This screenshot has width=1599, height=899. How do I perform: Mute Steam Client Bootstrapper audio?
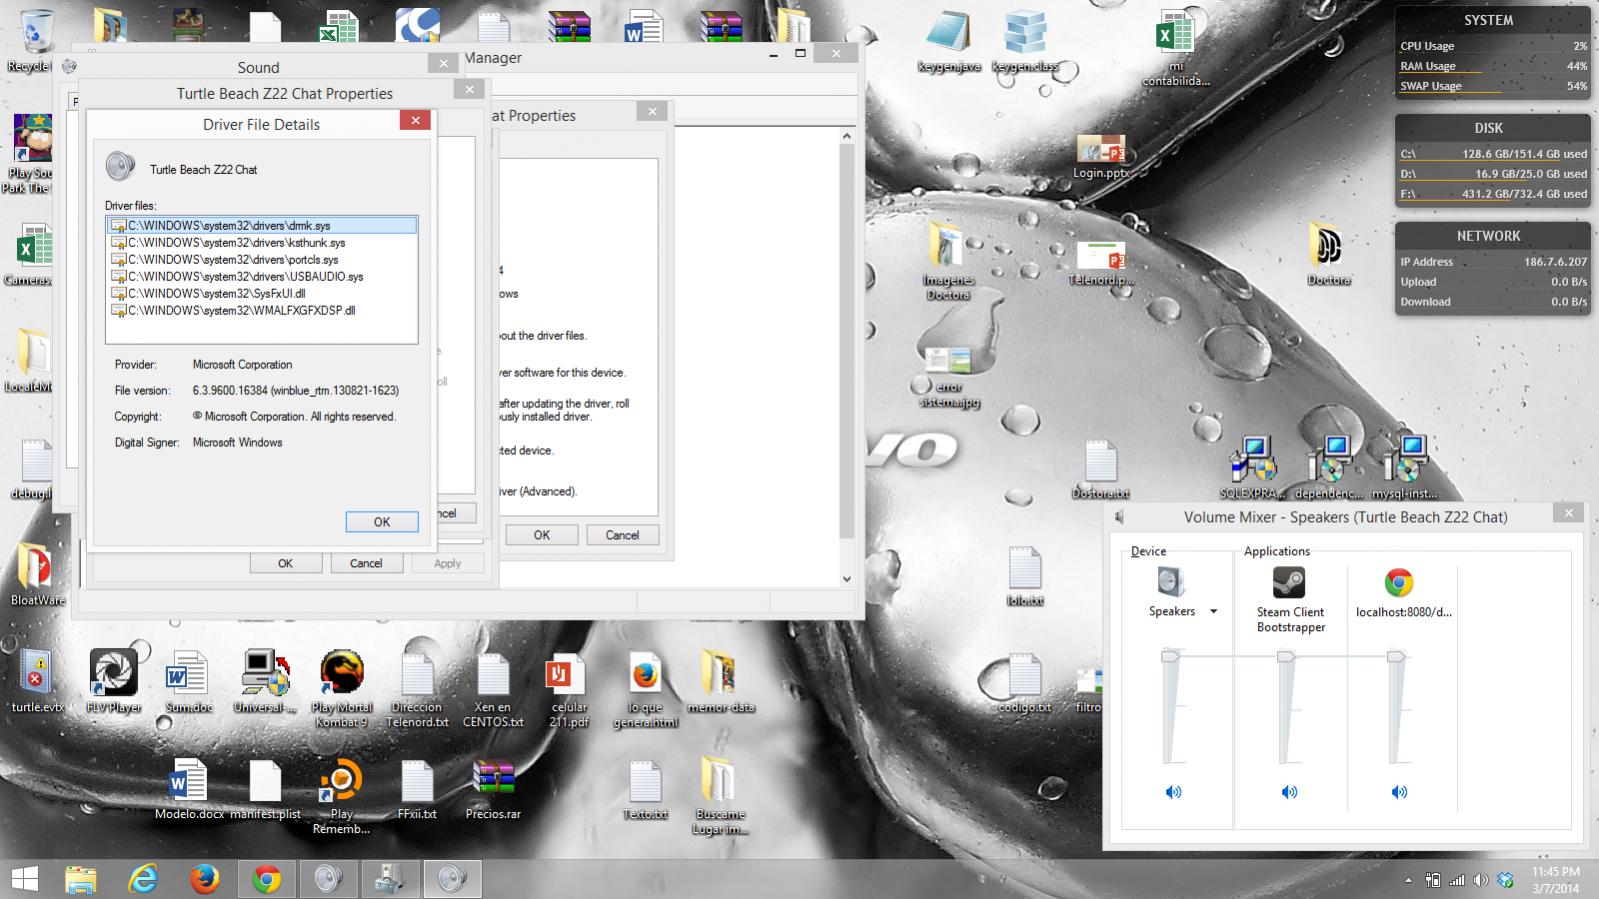(1289, 792)
